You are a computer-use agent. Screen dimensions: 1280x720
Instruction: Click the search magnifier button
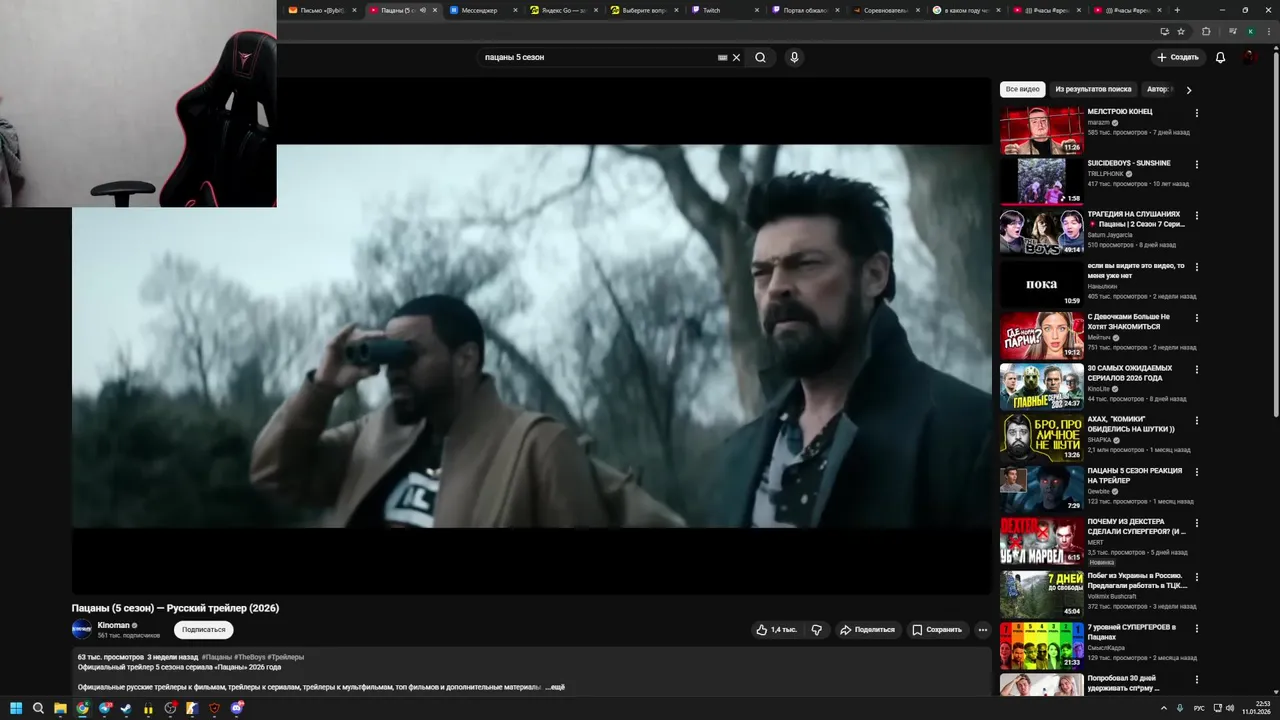[760, 57]
